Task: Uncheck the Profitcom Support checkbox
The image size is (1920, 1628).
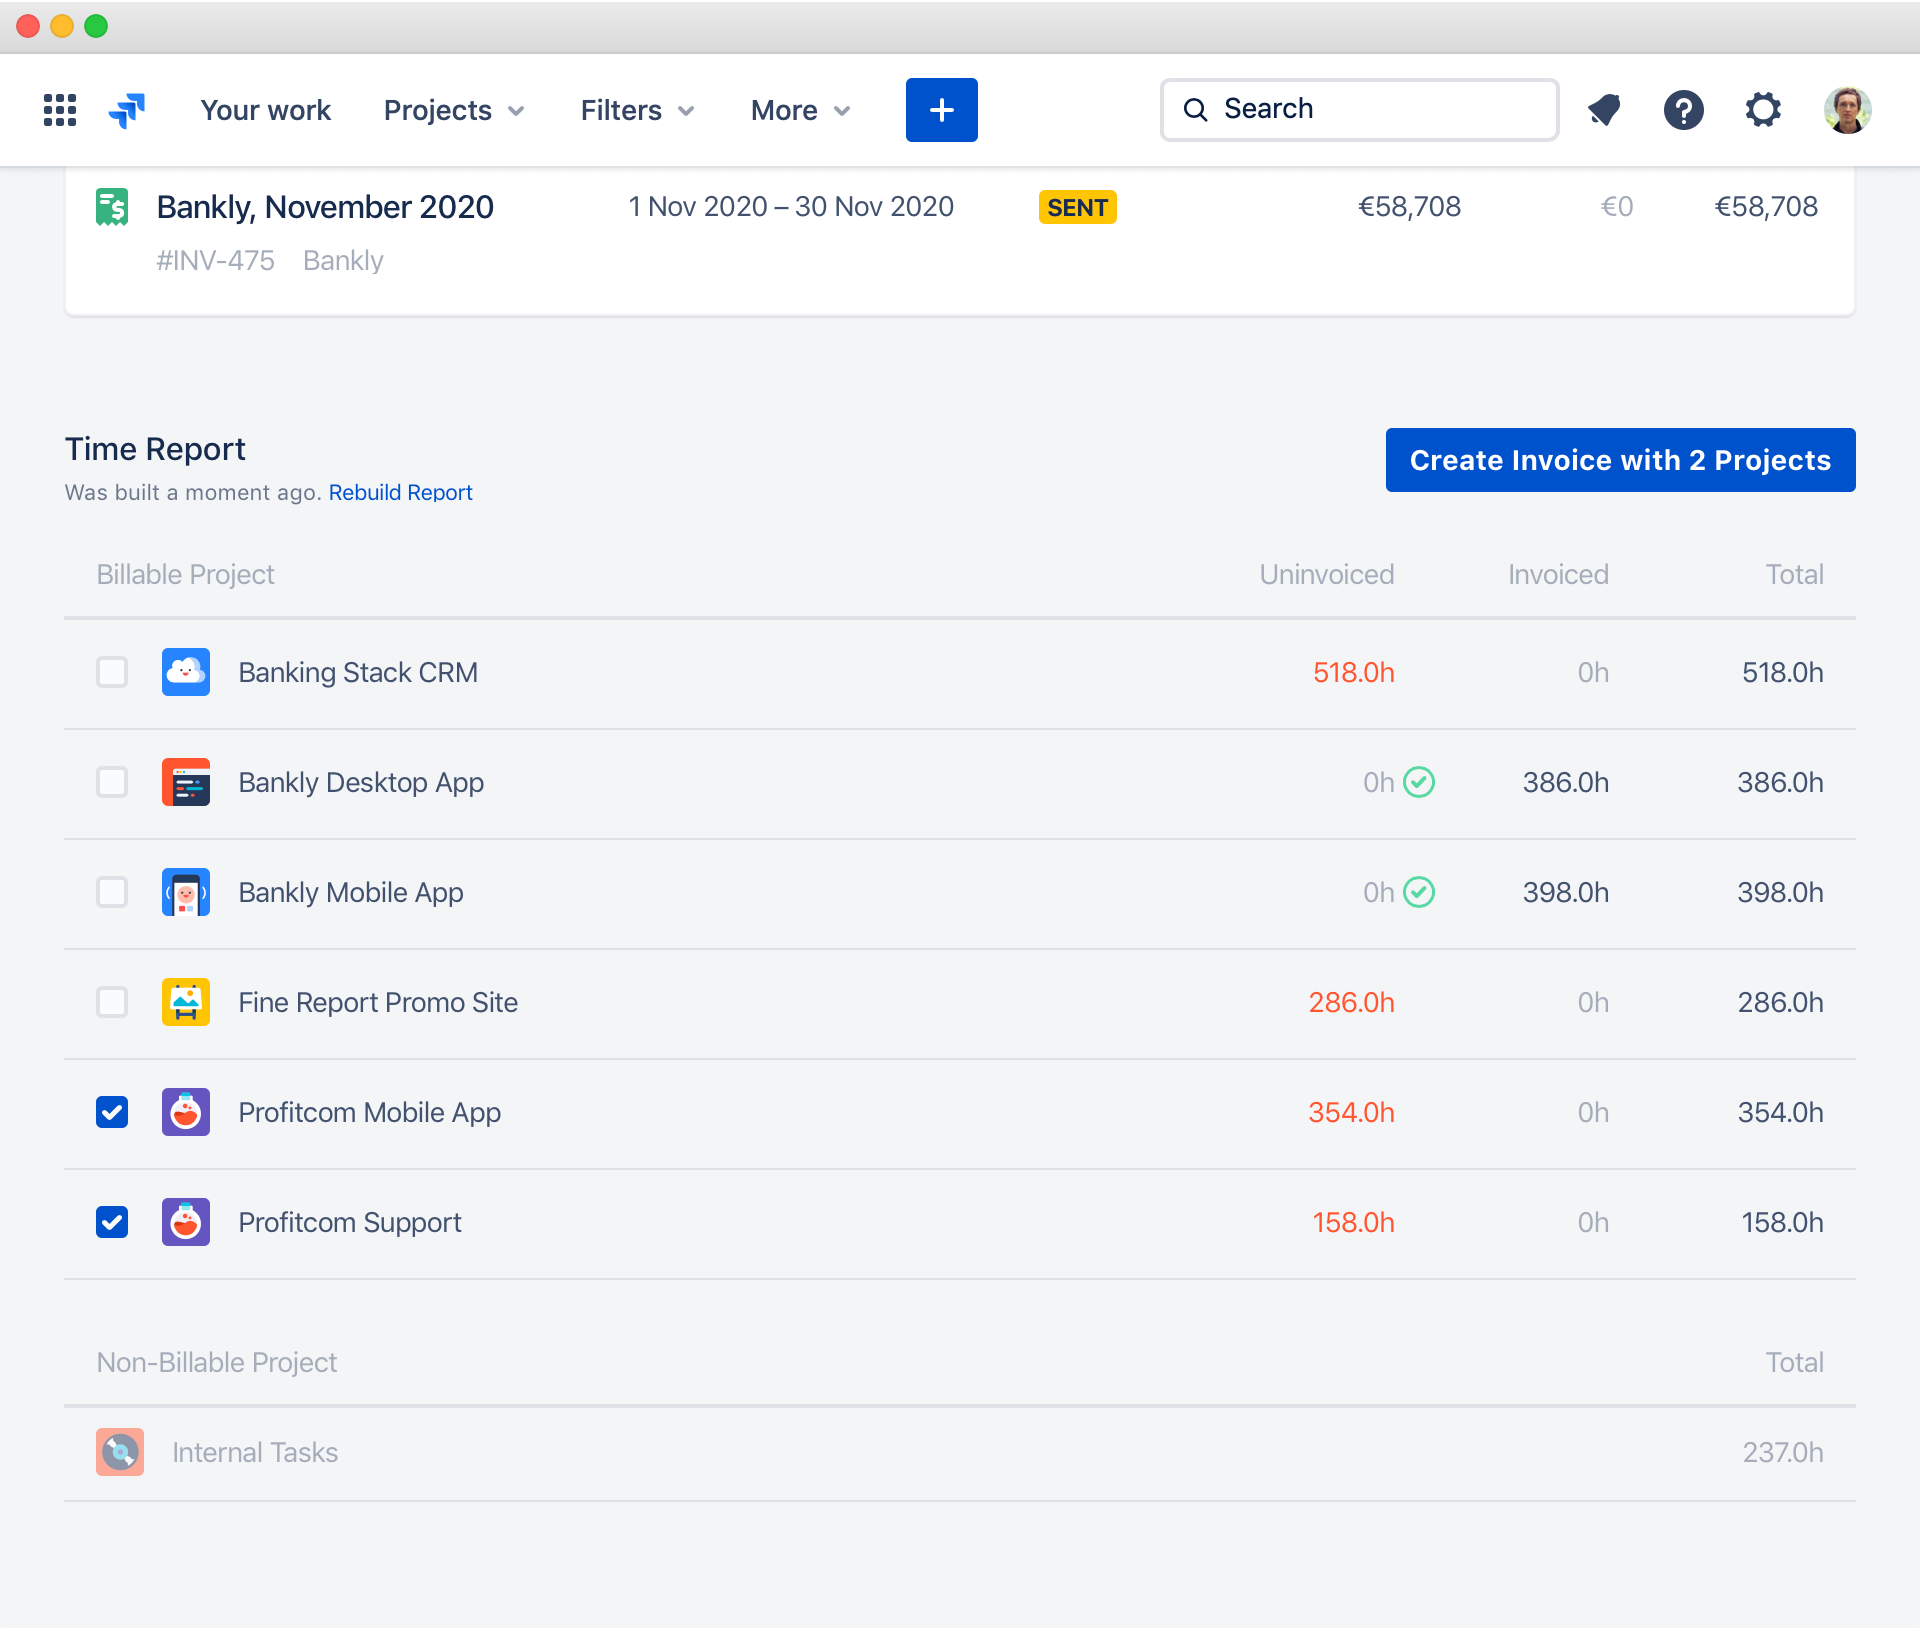Action: [x=112, y=1222]
